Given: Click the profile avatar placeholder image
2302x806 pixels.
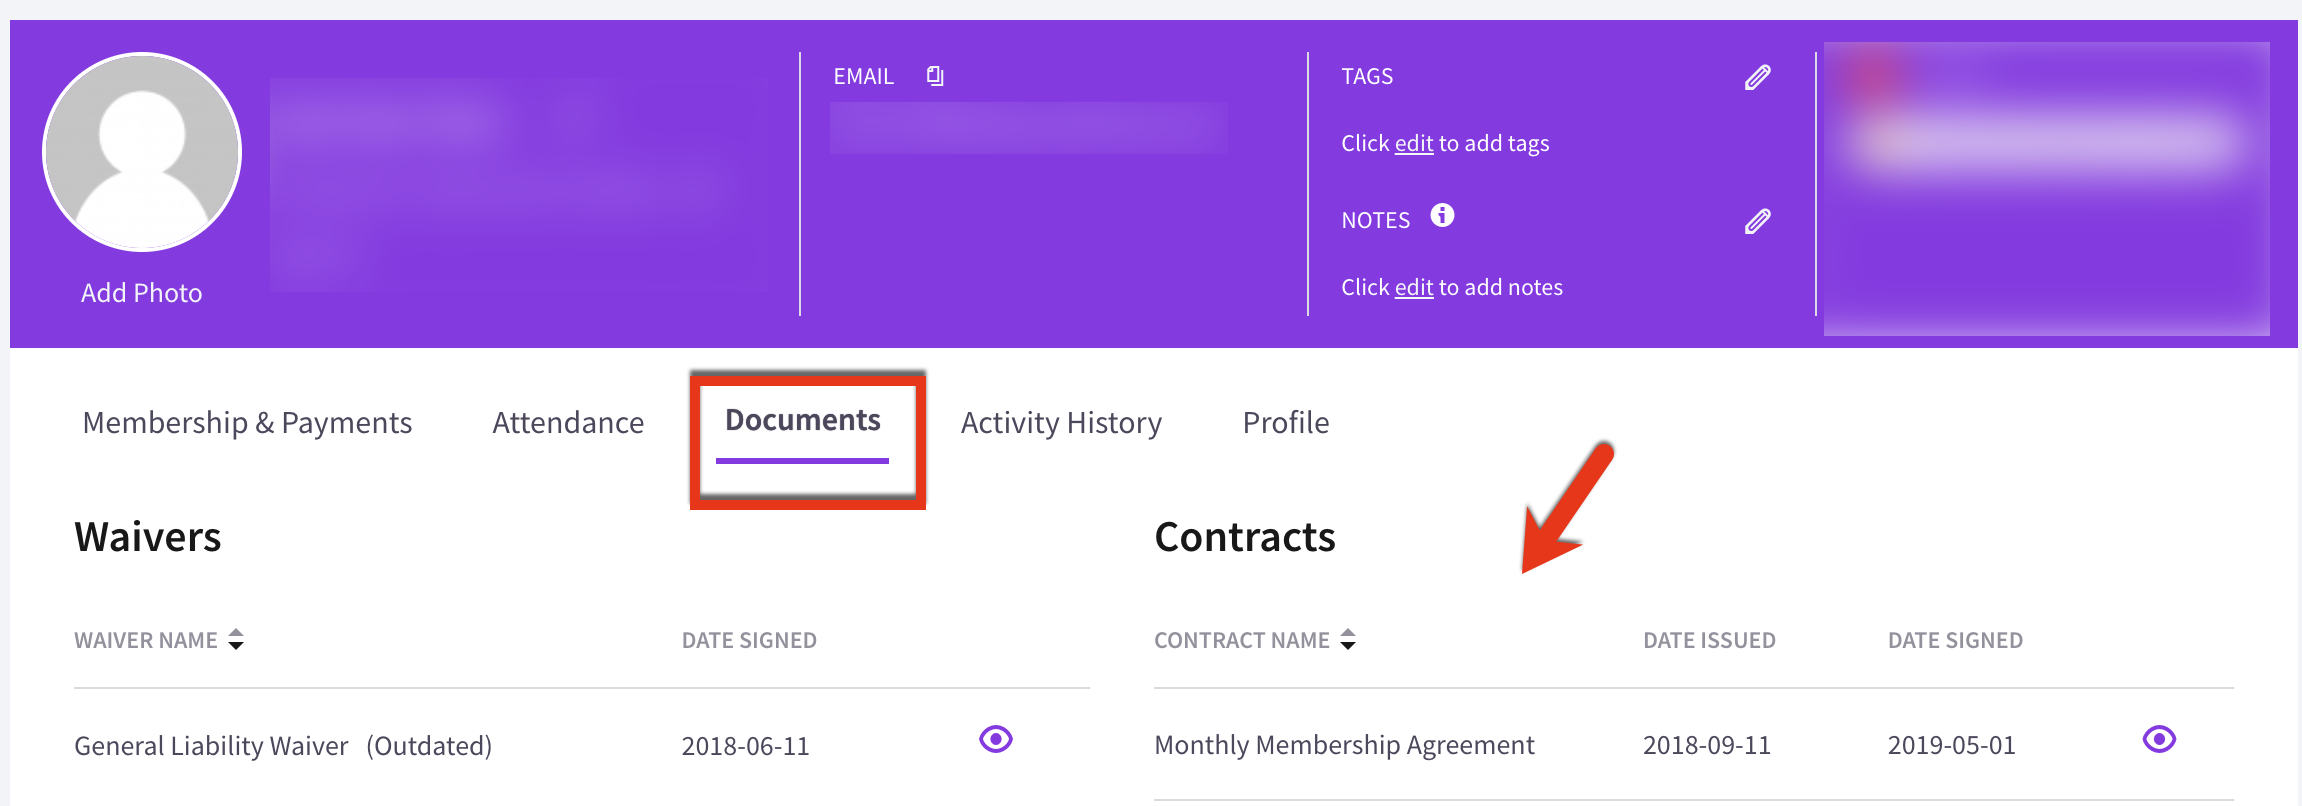Looking at the screenshot, I should coord(142,152).
